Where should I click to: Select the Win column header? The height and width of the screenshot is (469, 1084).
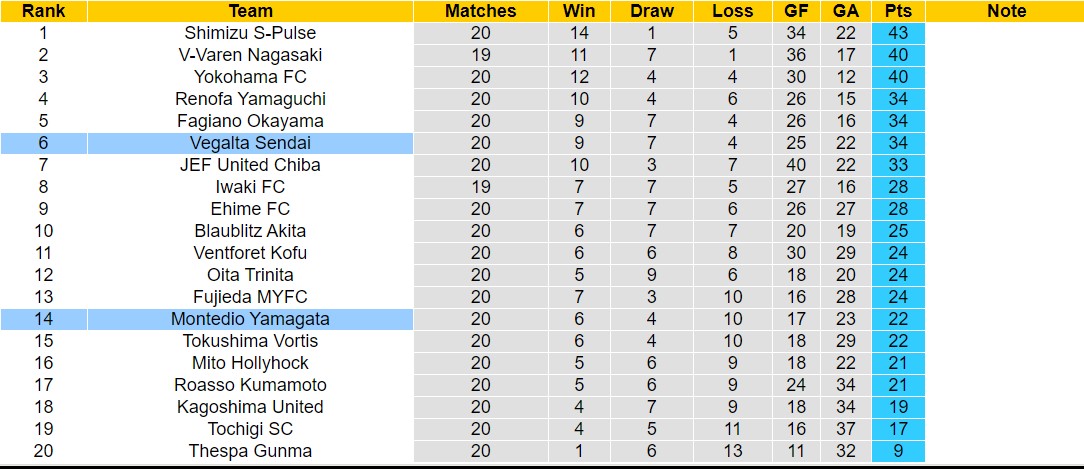(578, 11)
